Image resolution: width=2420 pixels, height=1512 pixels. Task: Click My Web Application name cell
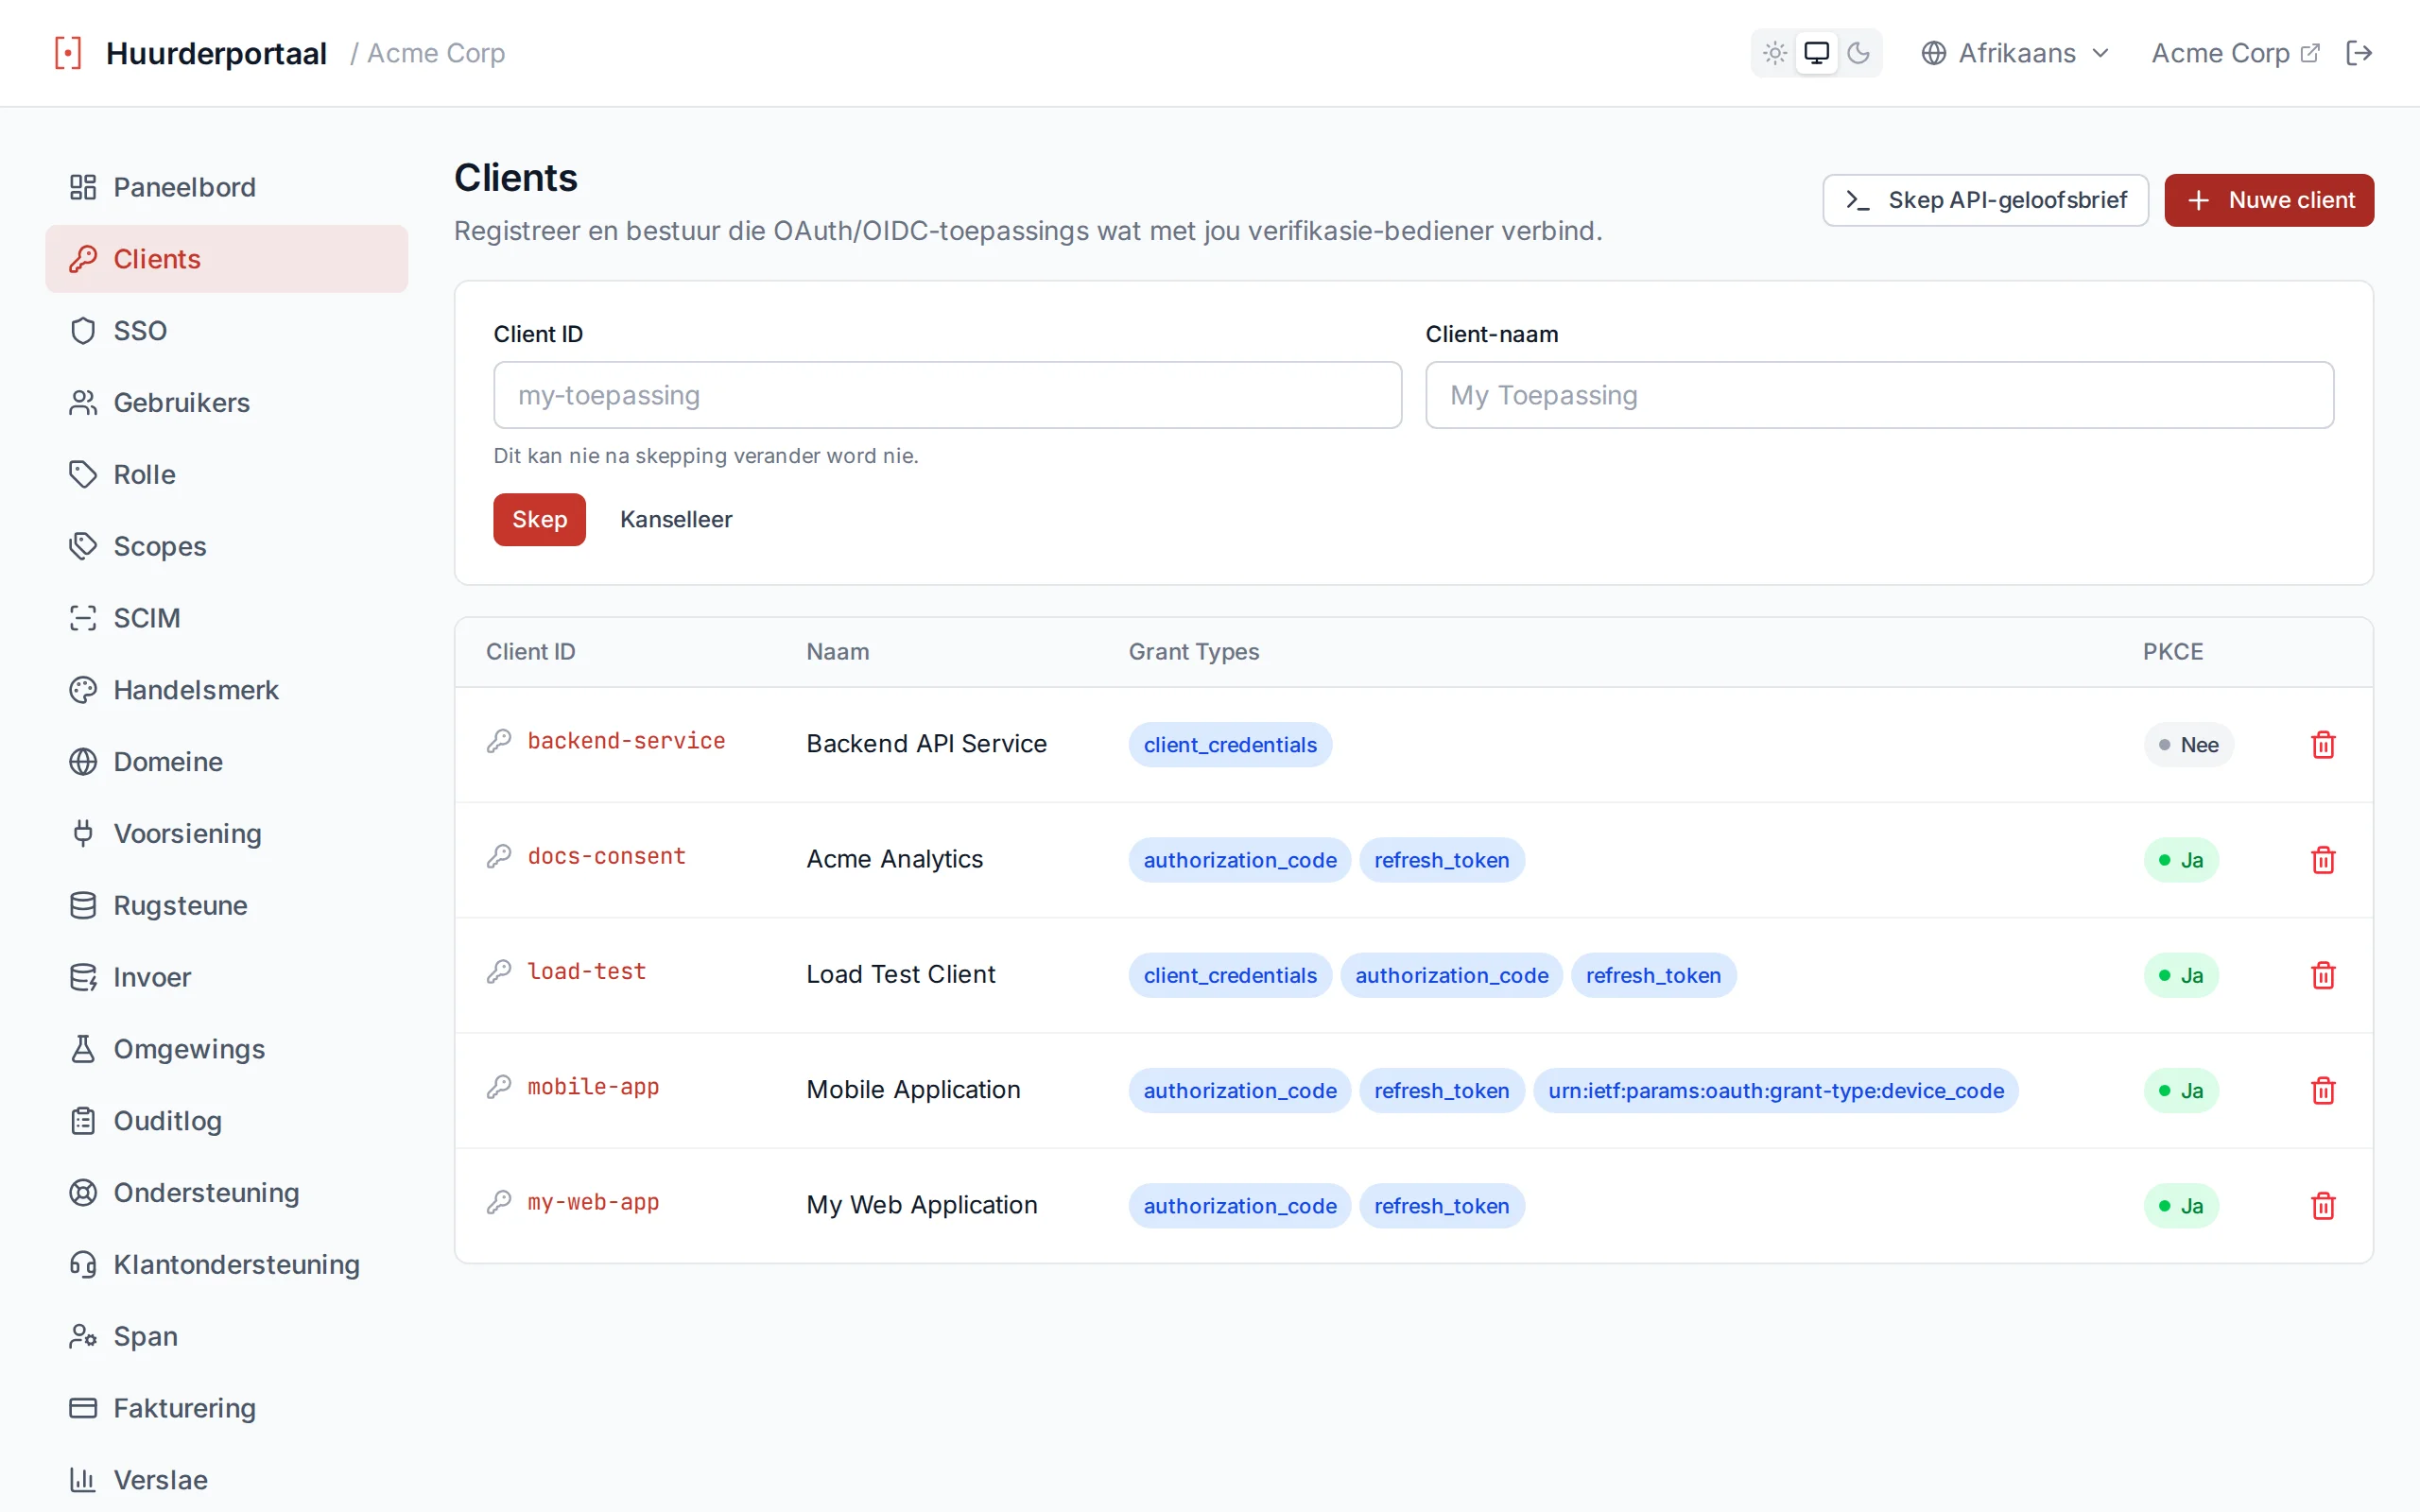pos(921,1204)
